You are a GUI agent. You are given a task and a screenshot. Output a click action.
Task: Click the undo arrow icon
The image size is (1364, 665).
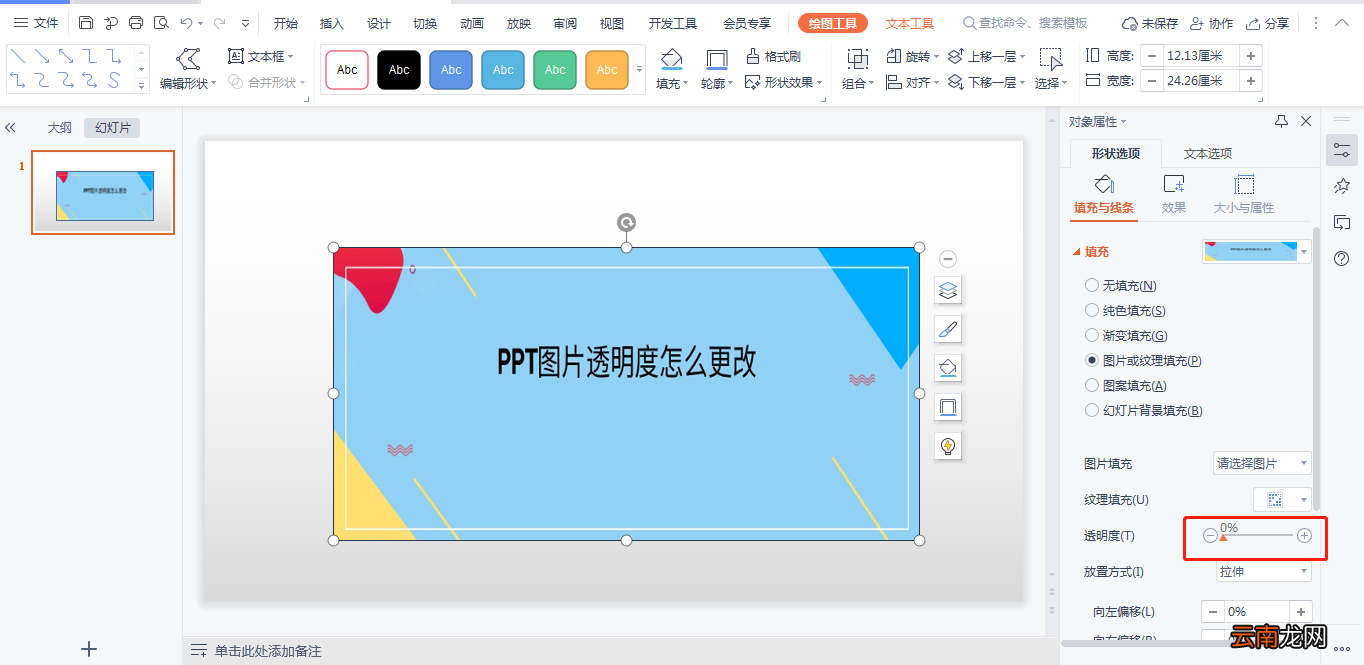pyautogui.click(x=186, y=22)
